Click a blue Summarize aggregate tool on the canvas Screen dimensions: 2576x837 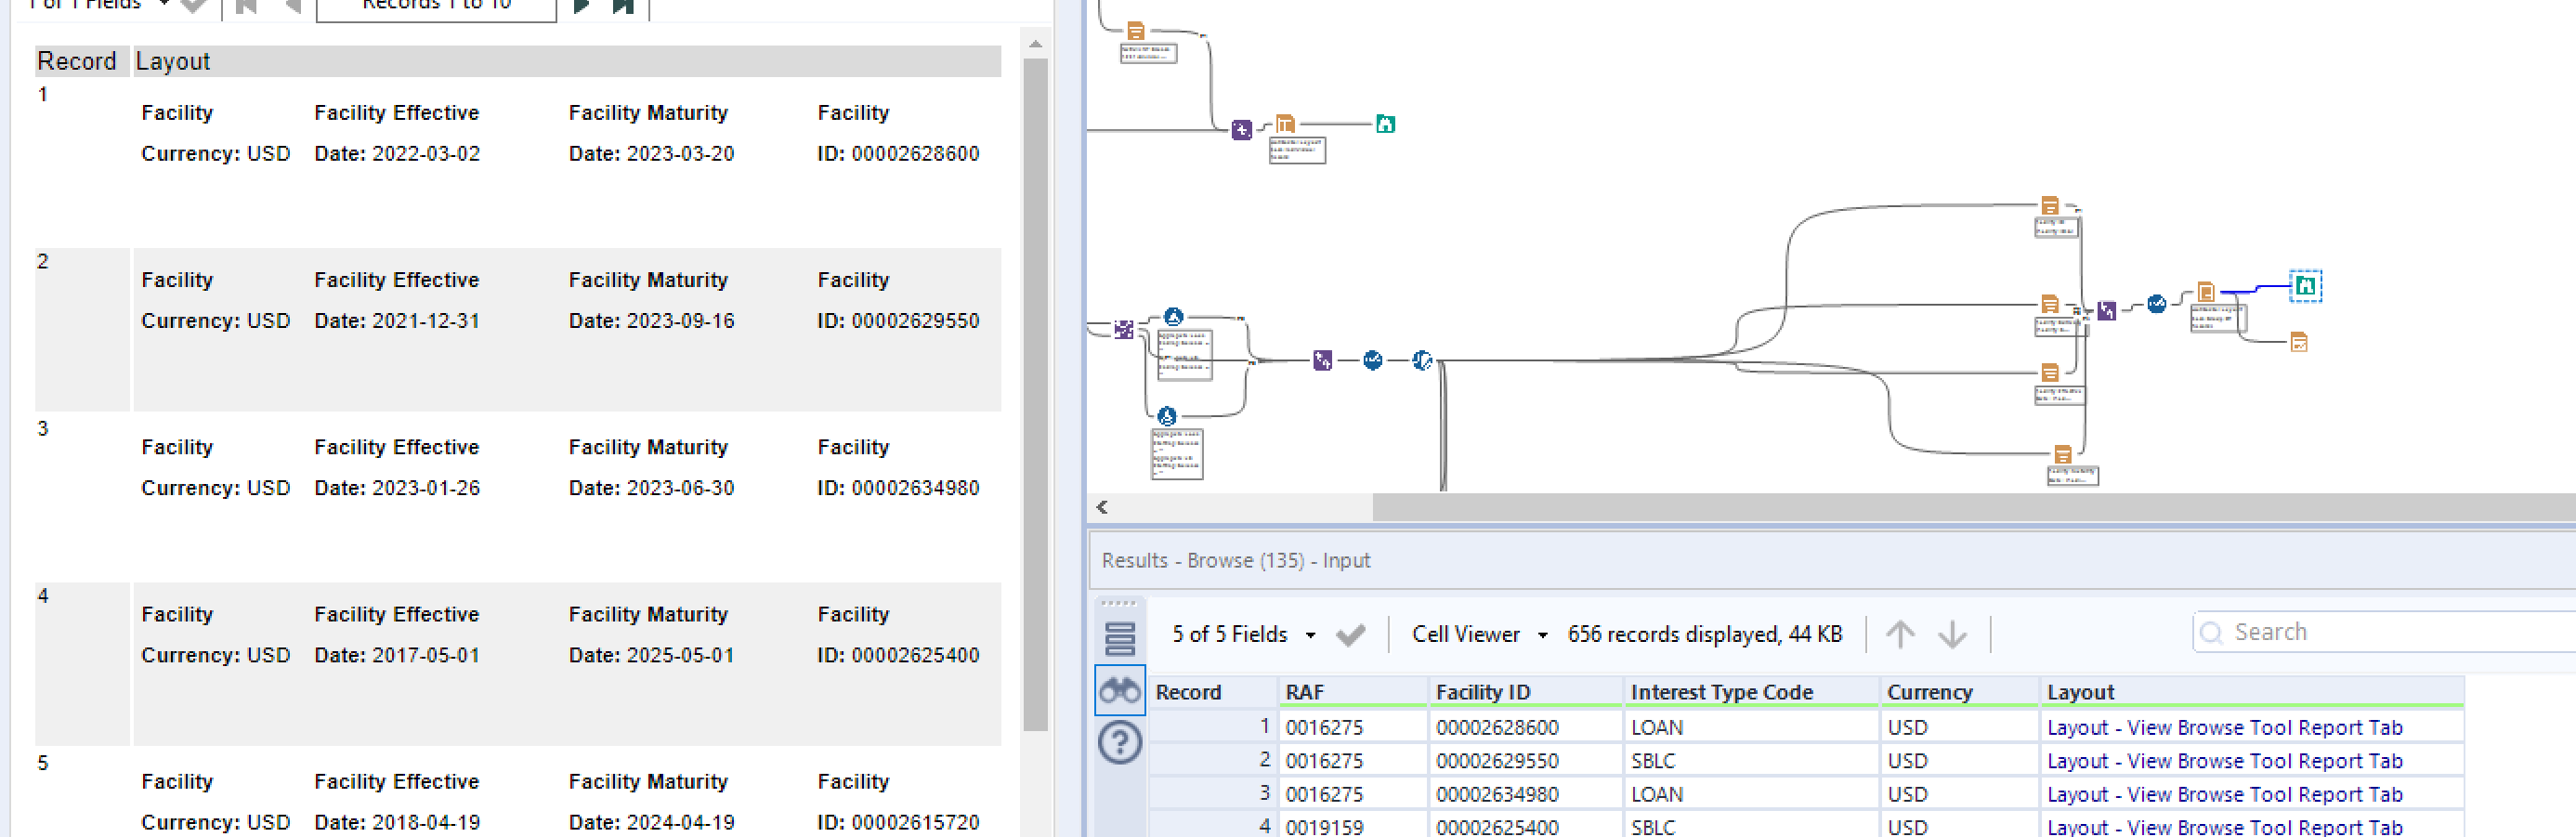click(1172, 317)
